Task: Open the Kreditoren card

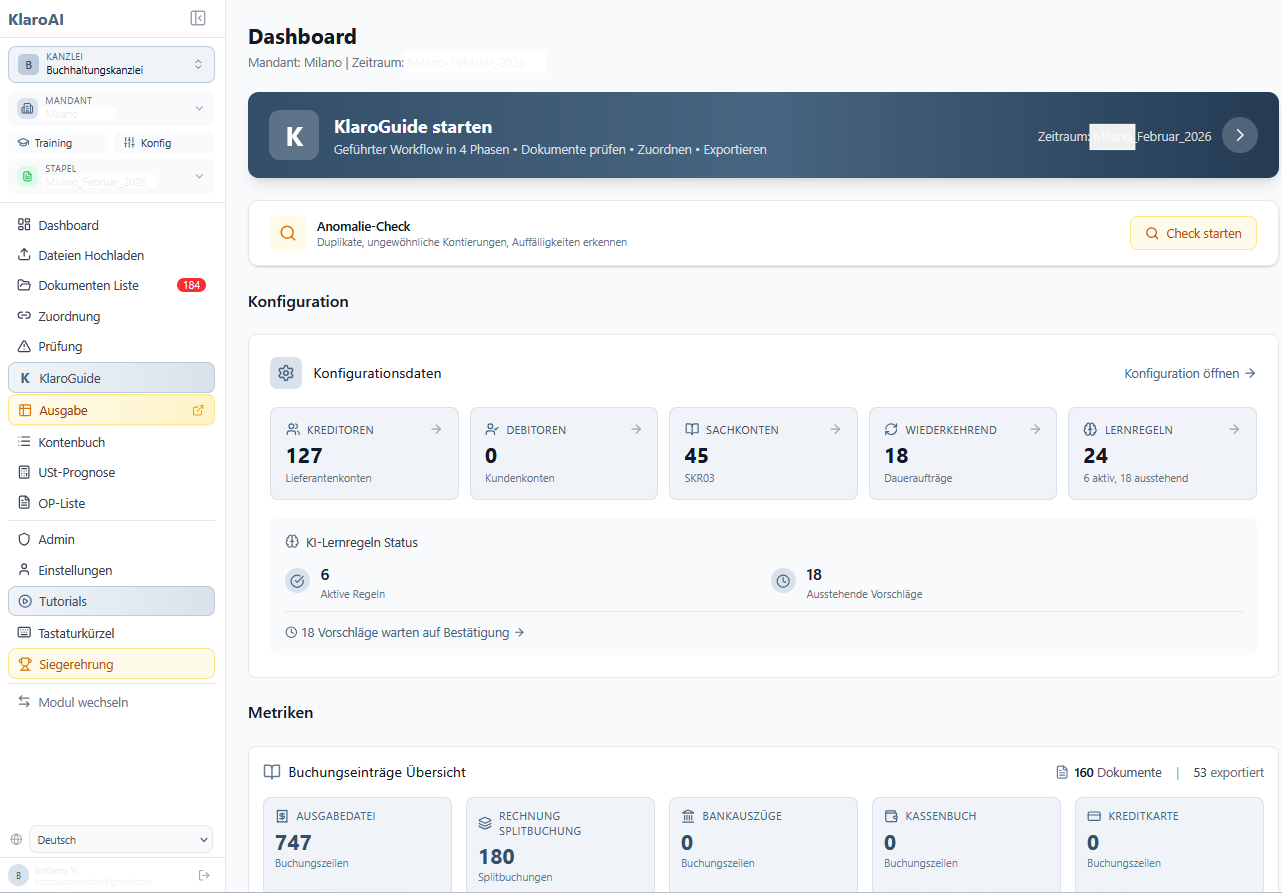Action: [x=364, y=453]
